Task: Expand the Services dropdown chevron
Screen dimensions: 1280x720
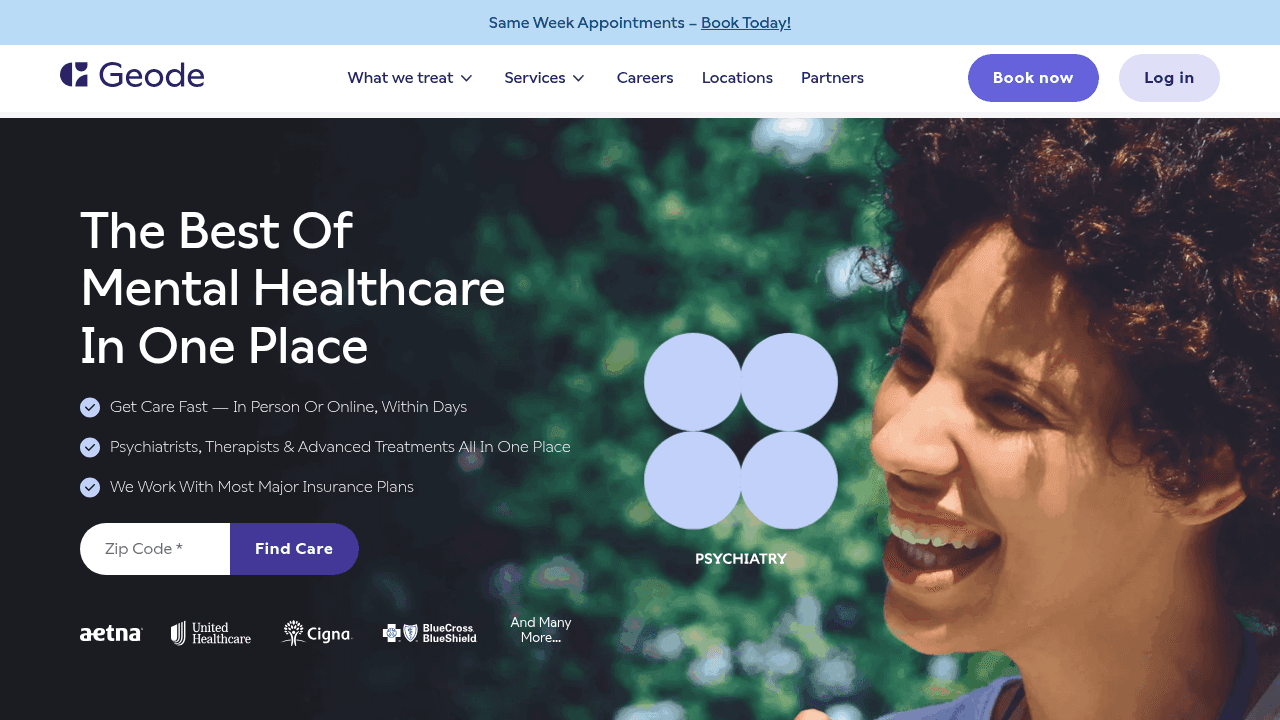Action: coord(578,78)
